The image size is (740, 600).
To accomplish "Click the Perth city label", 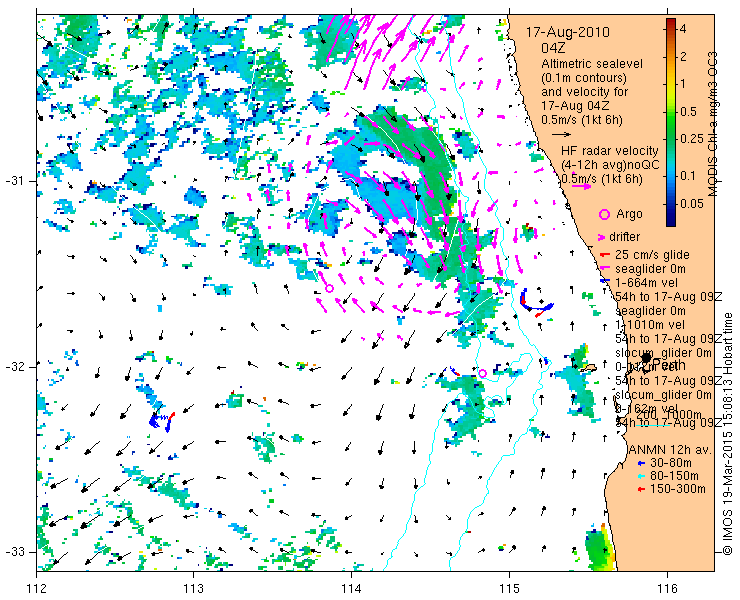I will click(669, 364).
